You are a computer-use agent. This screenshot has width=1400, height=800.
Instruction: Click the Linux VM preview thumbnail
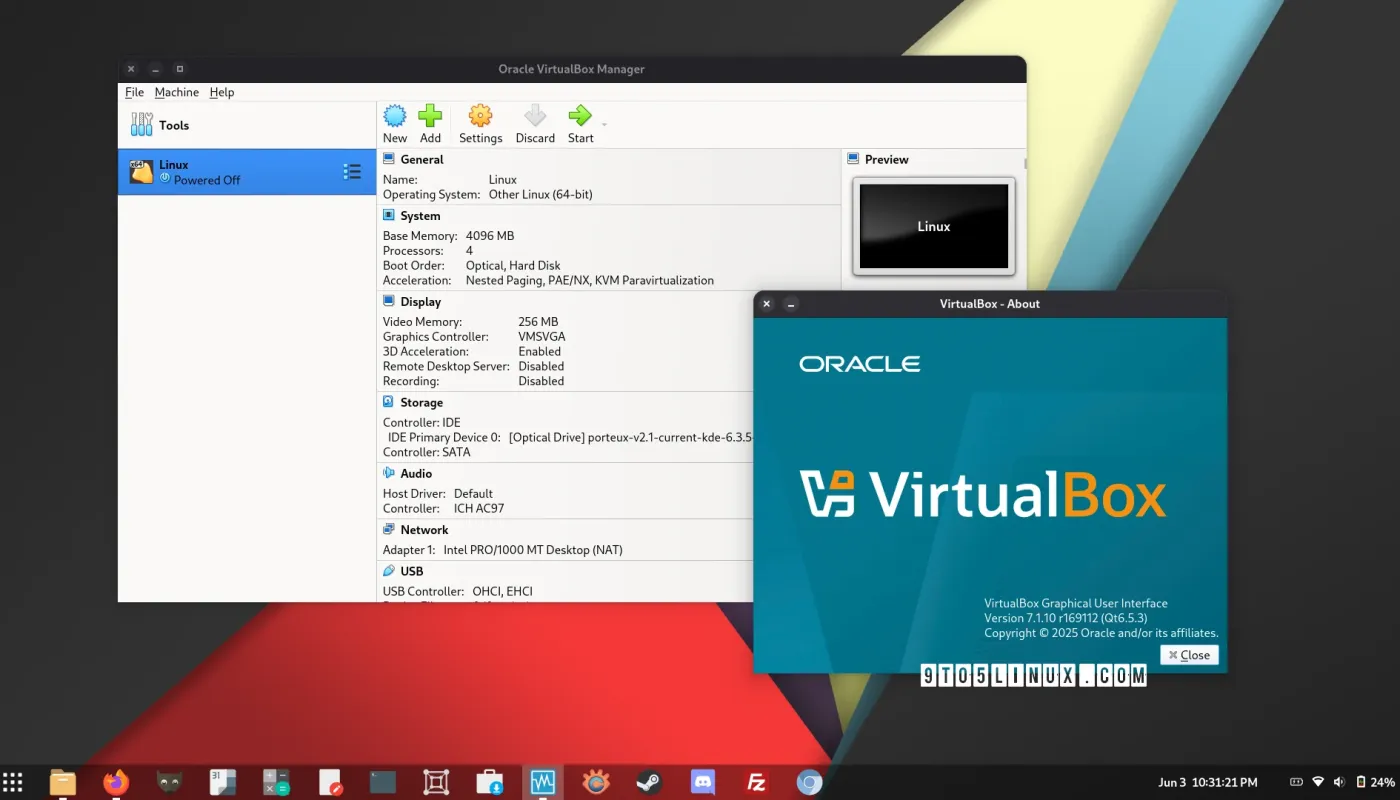point(933,226)
